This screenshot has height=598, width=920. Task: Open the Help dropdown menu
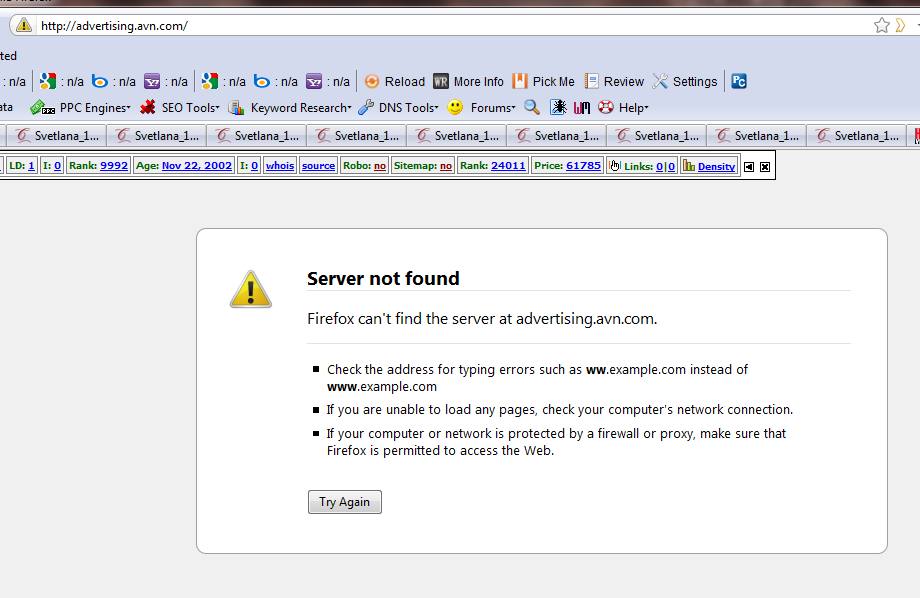(623, 107)
